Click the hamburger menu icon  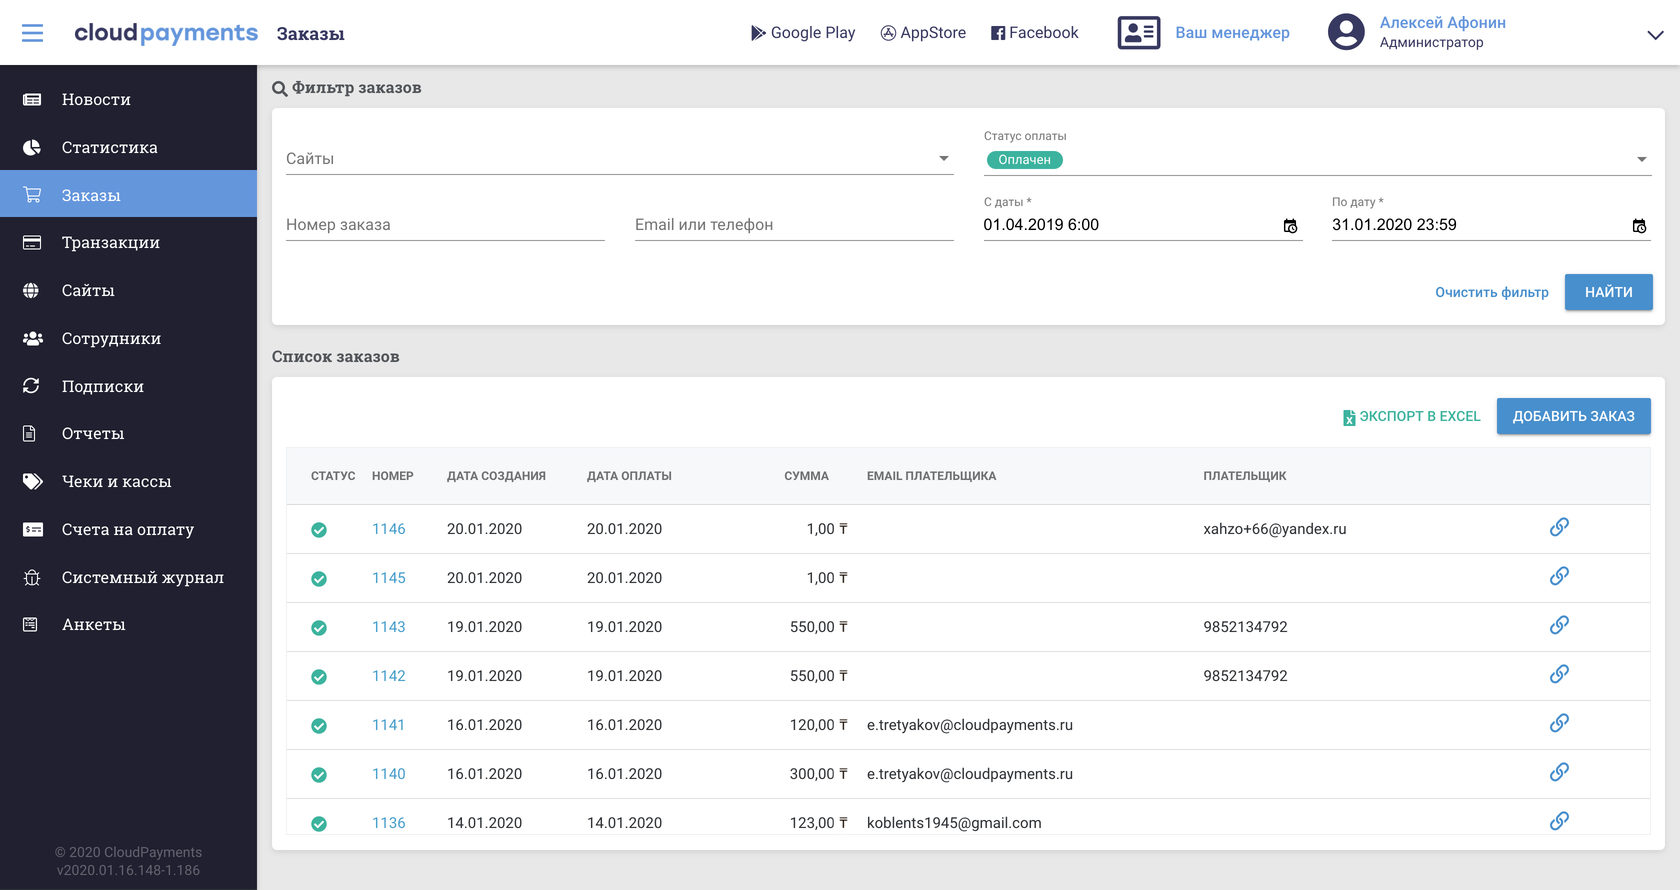click(x=32, y=33)
